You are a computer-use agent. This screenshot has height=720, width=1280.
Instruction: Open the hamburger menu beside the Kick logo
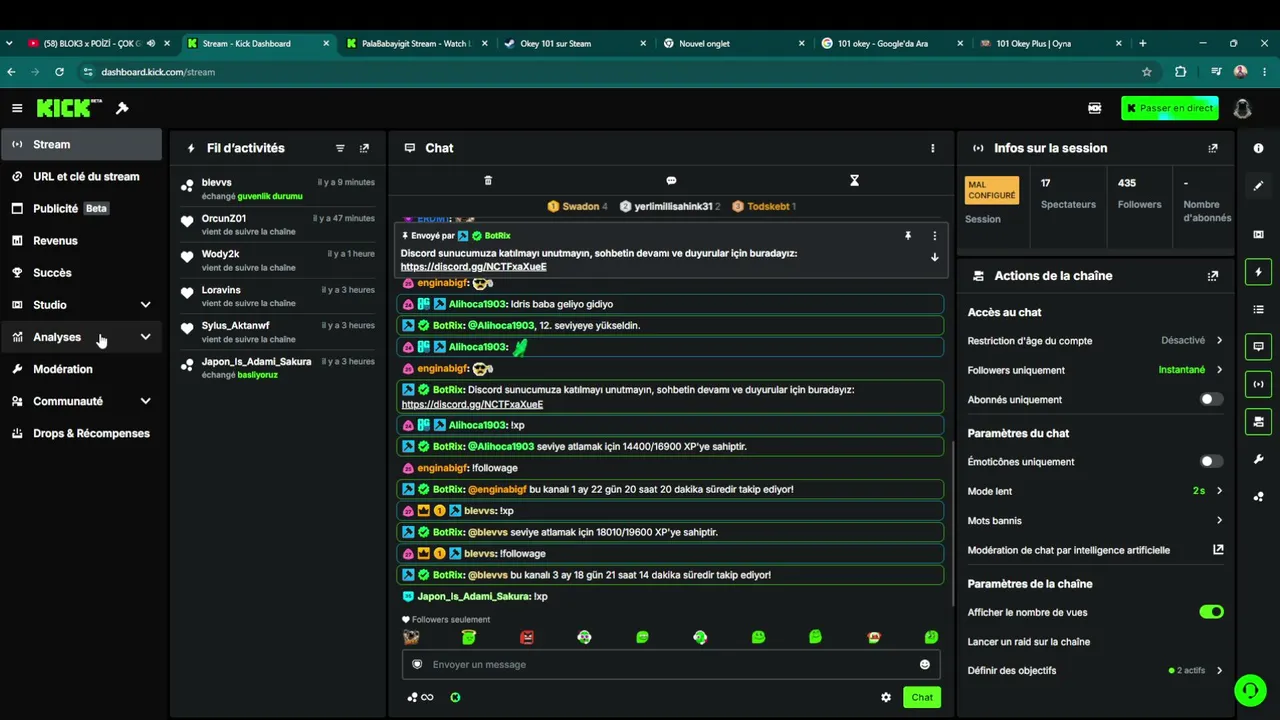click(17, 108)
